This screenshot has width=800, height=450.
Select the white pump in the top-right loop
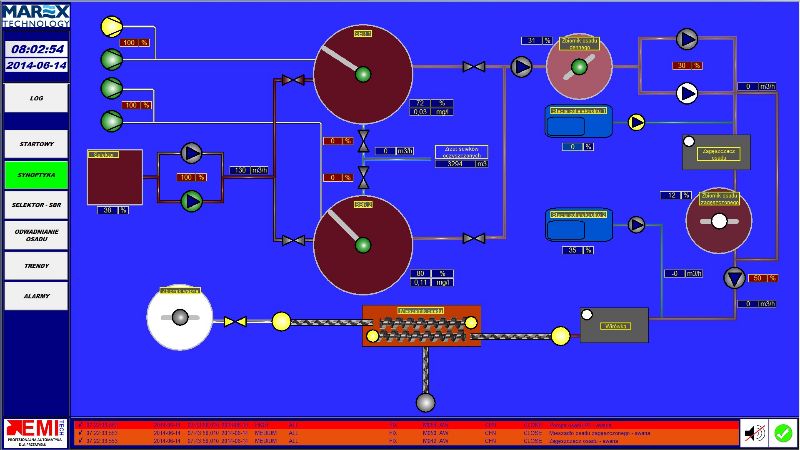click(687, 93)
